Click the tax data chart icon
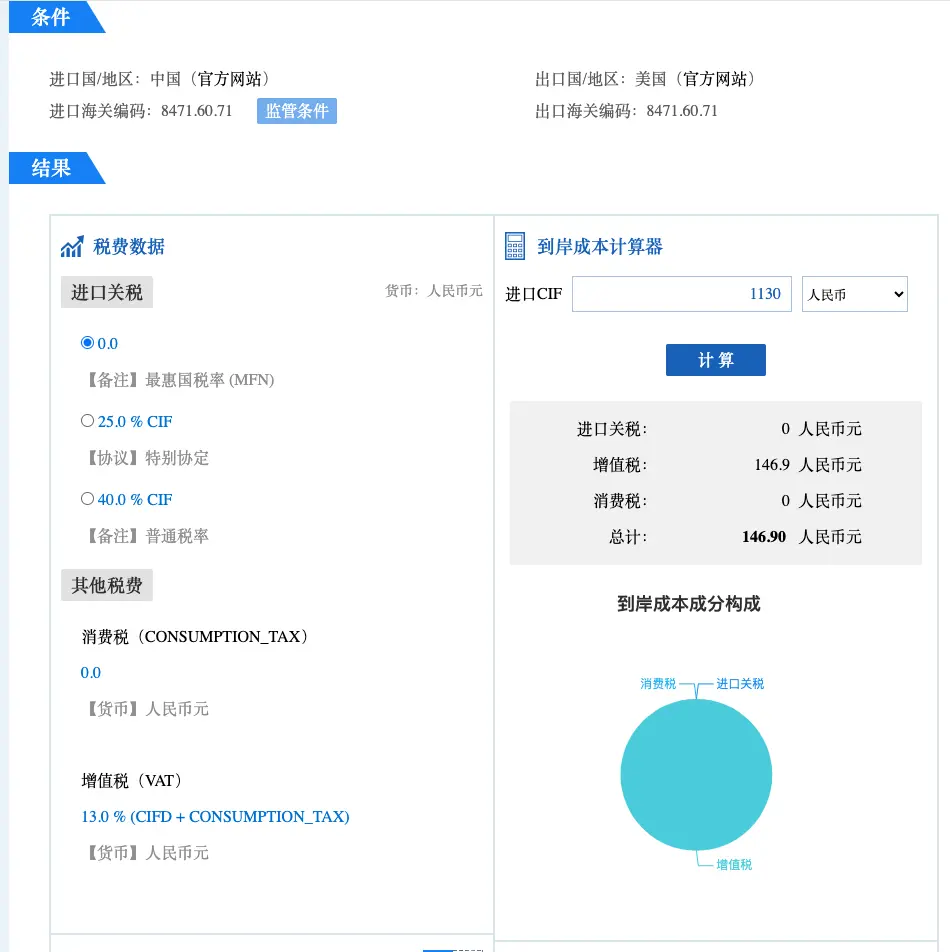Screen dimensions: 950x952 click(72, 247)
